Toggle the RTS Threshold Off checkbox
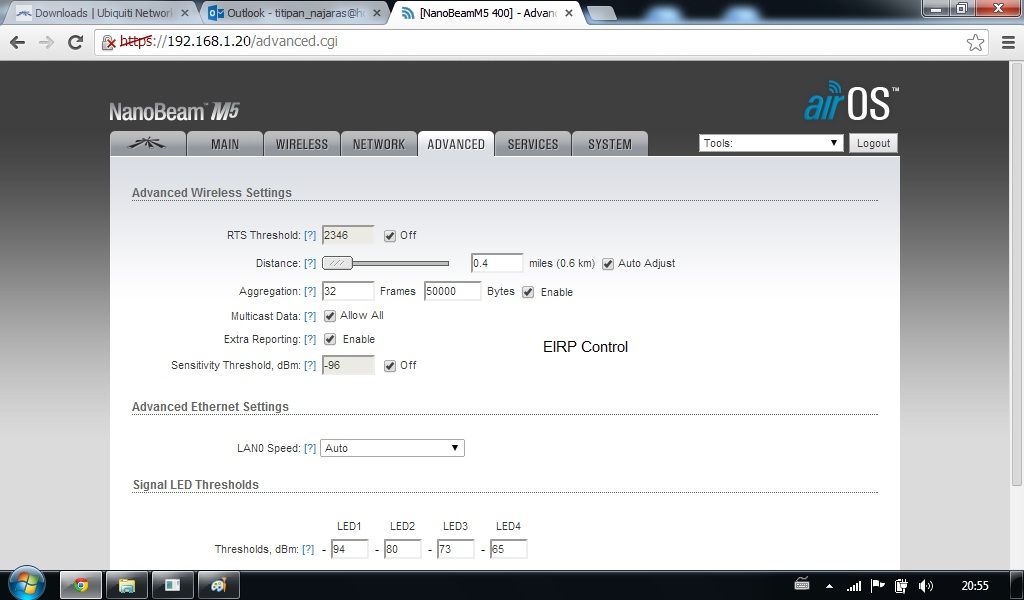This screenshot has width=1024, height=600. click(x=390, y=236)
